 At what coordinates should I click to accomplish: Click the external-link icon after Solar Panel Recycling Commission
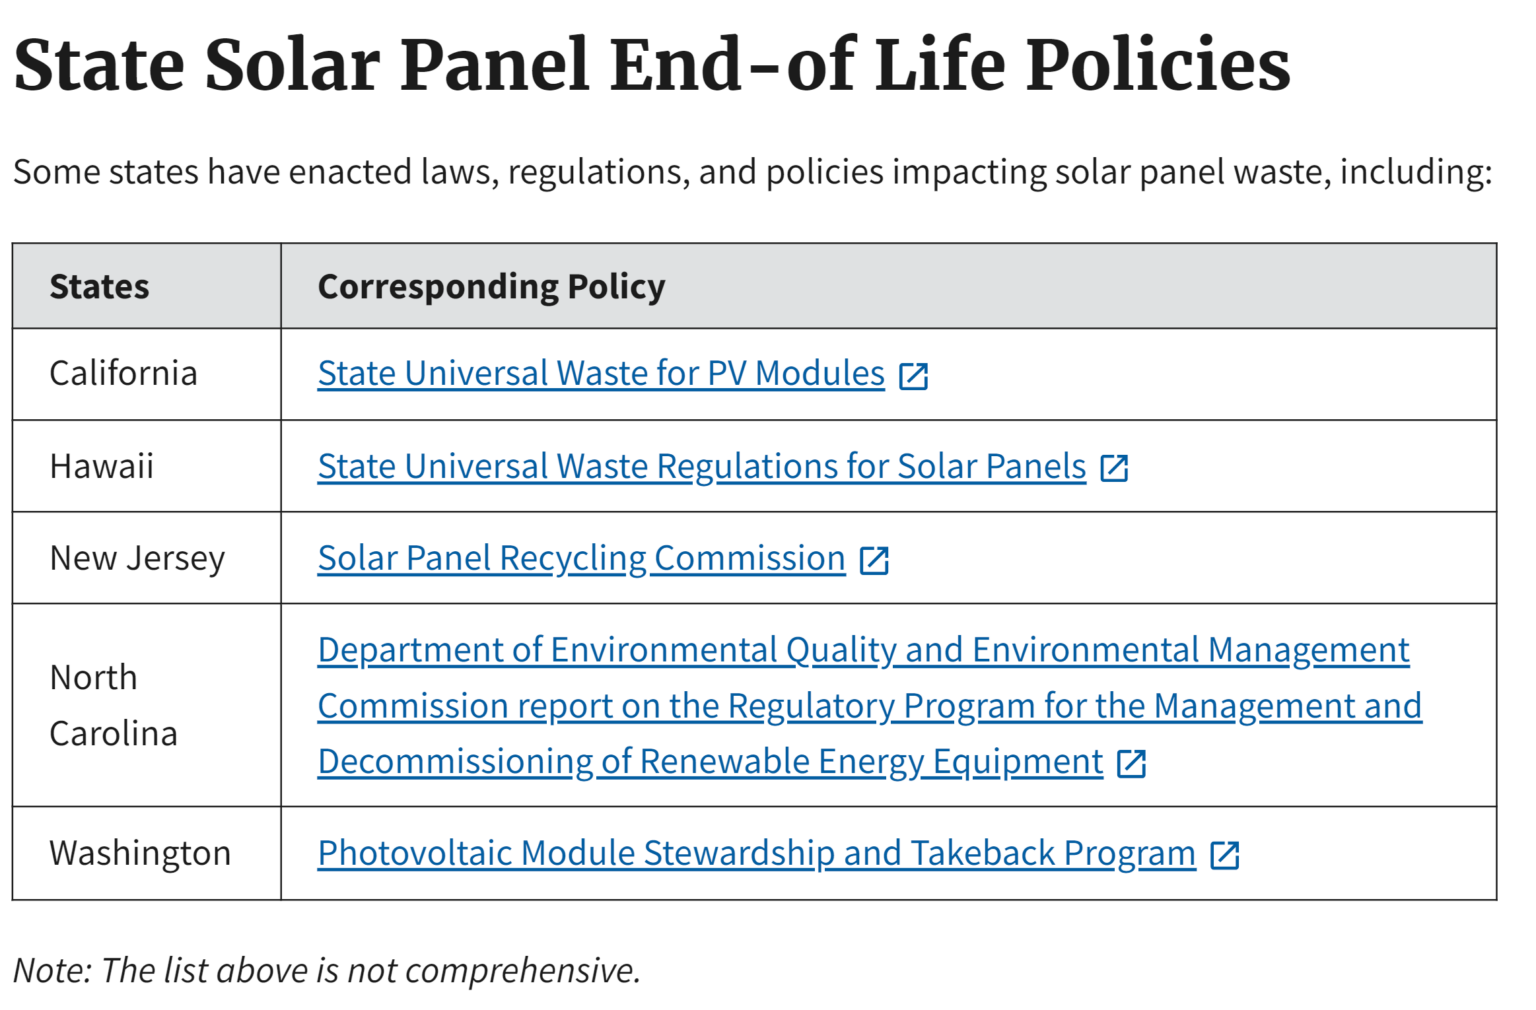click(874, 560)
